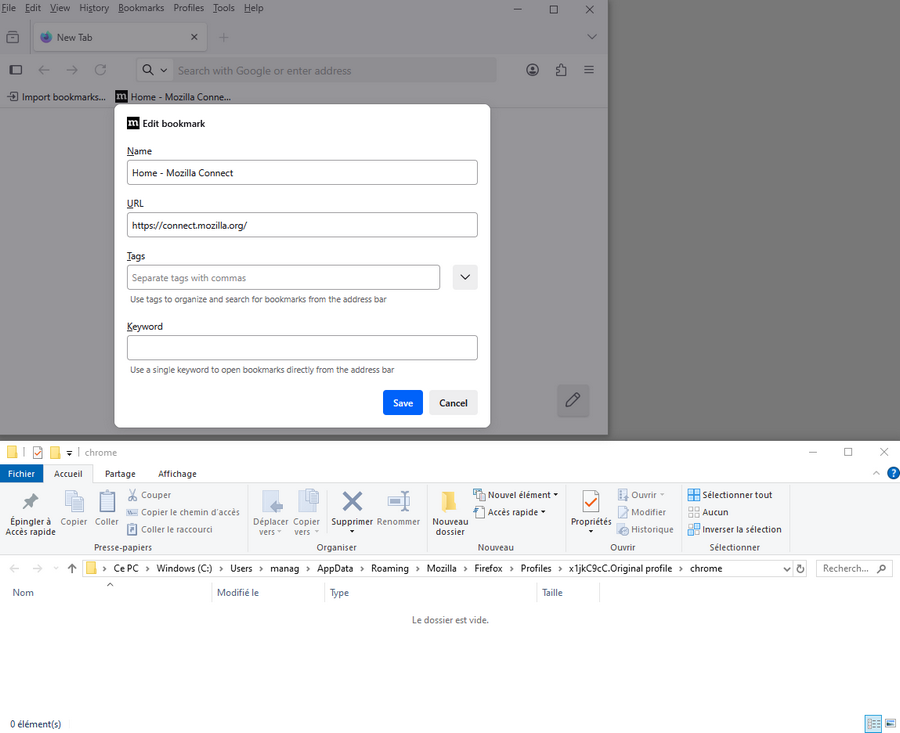This screenshot has height=733, width=900.
Task: Switch to the Affichage ribbon tab
Action: pyautogui.click(x=177, y=474)
